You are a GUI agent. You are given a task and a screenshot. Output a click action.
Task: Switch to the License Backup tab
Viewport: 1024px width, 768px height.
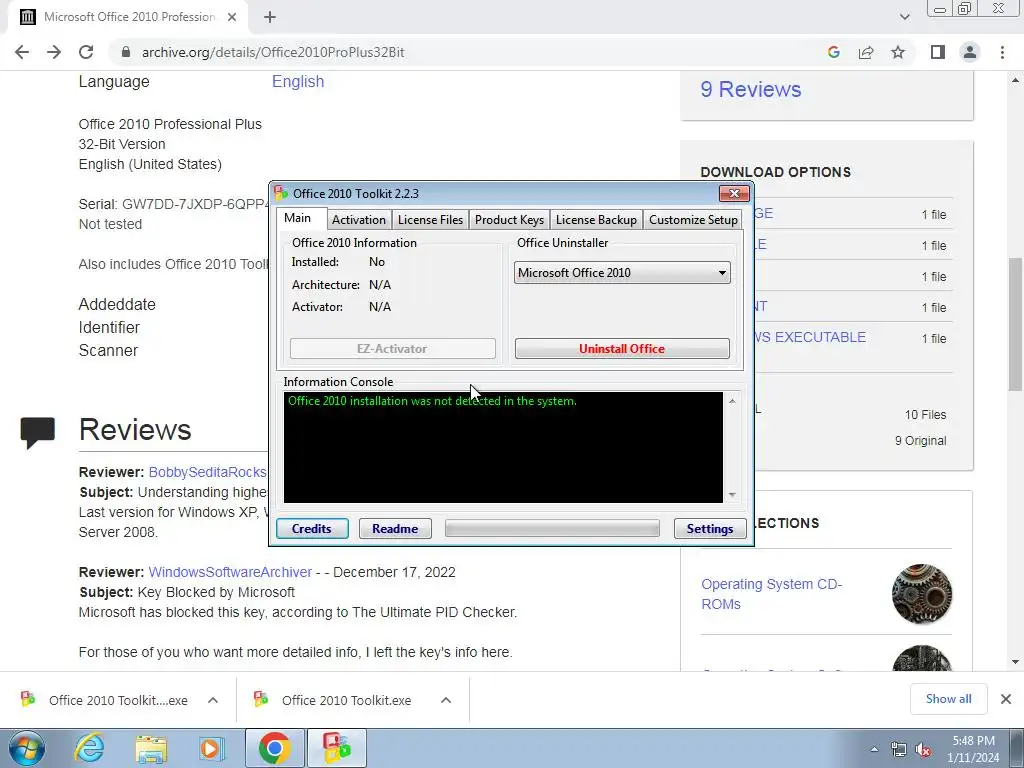pyautogui.click(x=596, y=220)
